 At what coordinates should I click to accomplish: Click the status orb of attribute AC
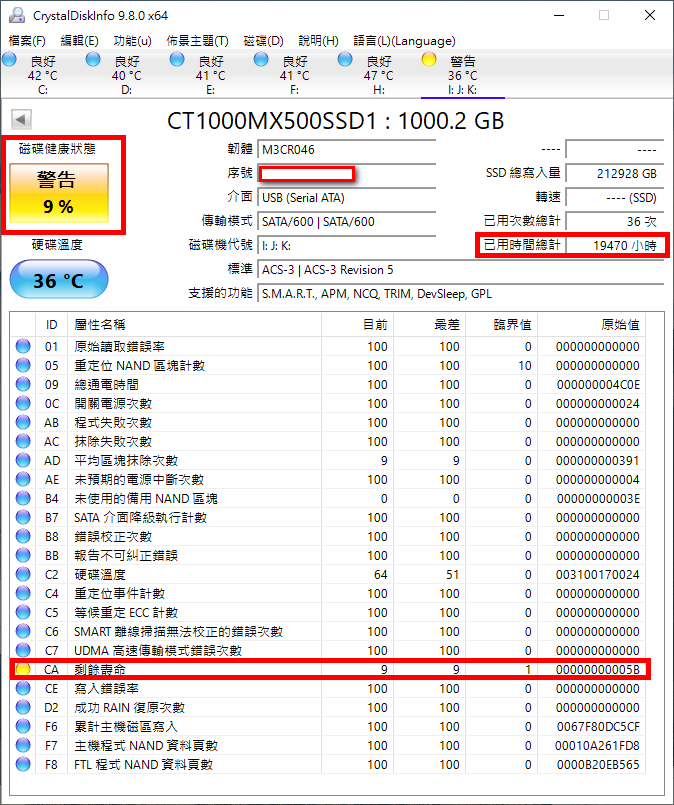(x=23, y=441)
